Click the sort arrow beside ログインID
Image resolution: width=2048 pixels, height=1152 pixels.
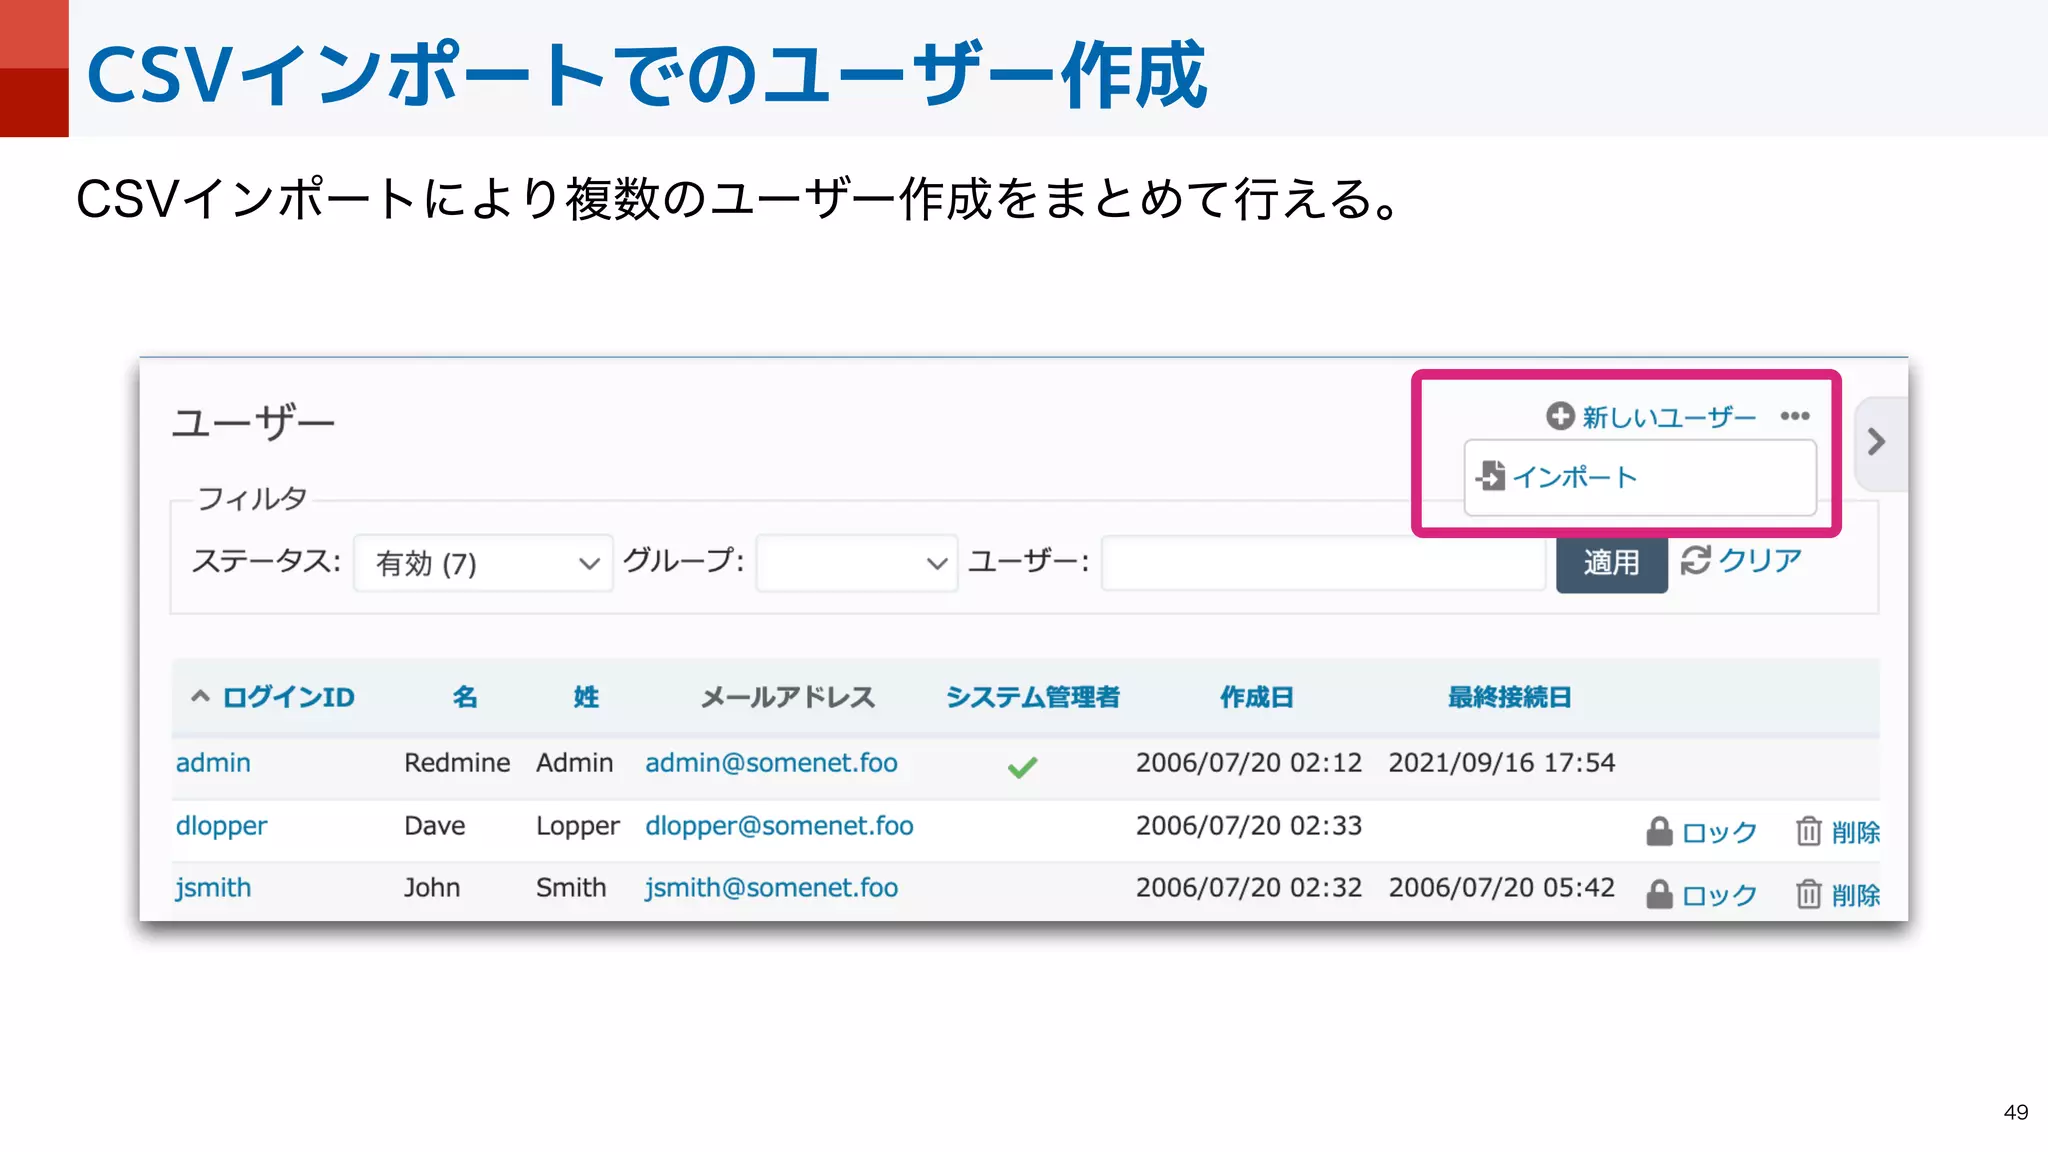coord(200,696)
